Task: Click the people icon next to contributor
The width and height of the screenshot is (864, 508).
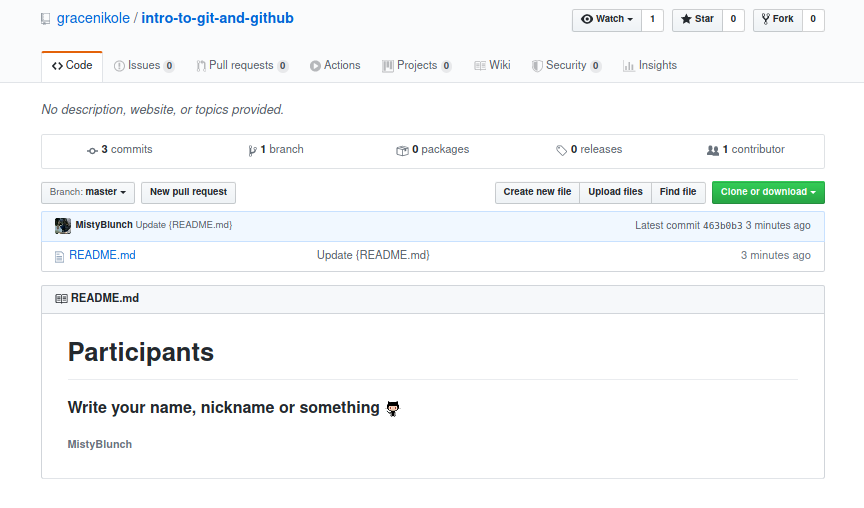Action: 713,150
